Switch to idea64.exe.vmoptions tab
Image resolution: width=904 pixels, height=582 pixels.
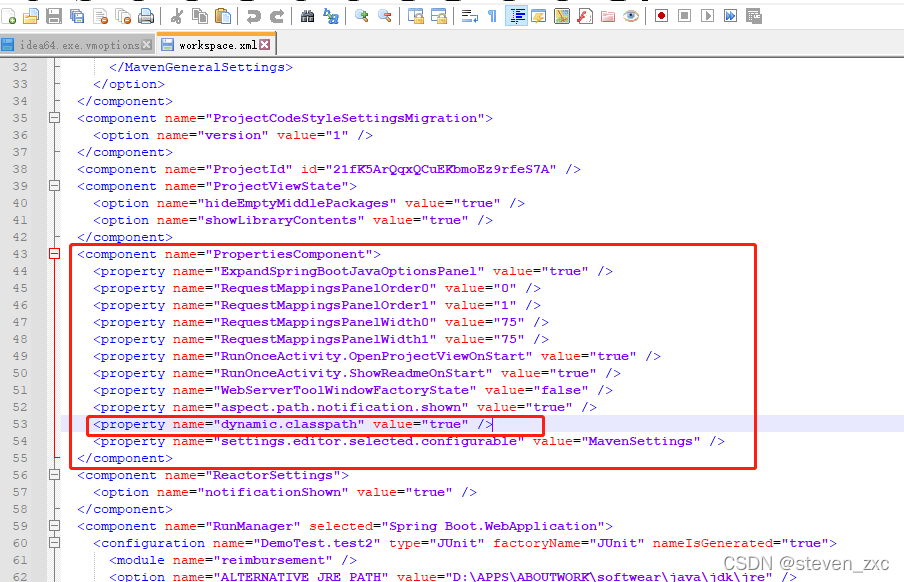[x=78, y=45]
